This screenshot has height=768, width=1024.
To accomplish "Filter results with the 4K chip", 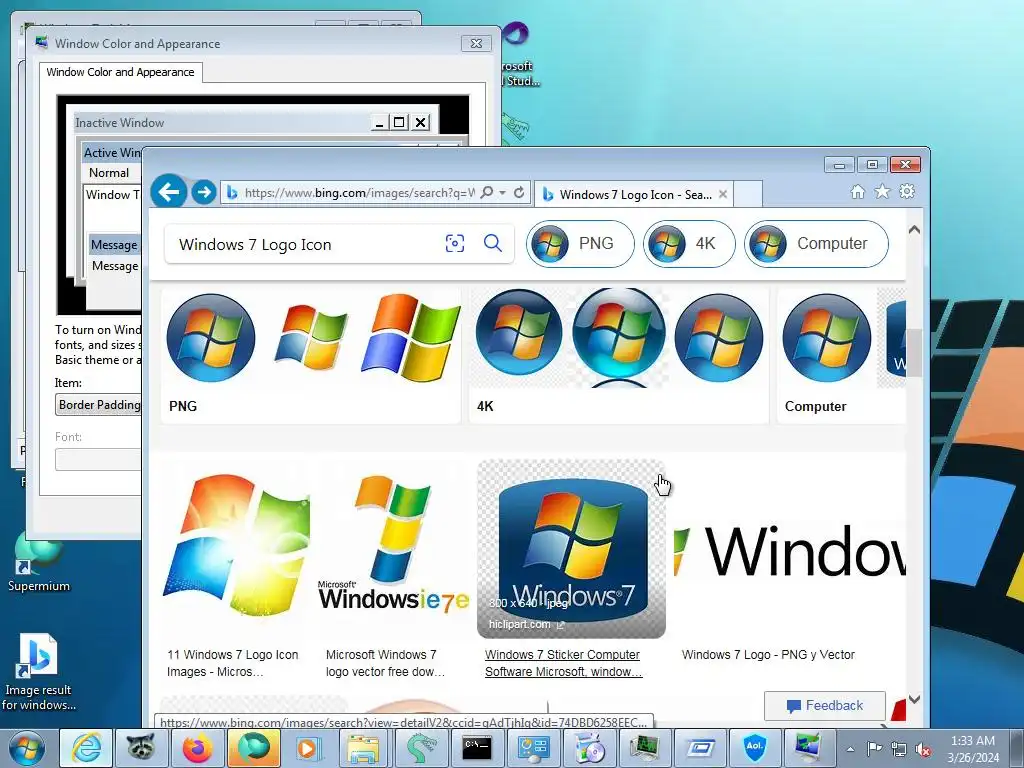I will pyautogui.click(x=689, y=244).
